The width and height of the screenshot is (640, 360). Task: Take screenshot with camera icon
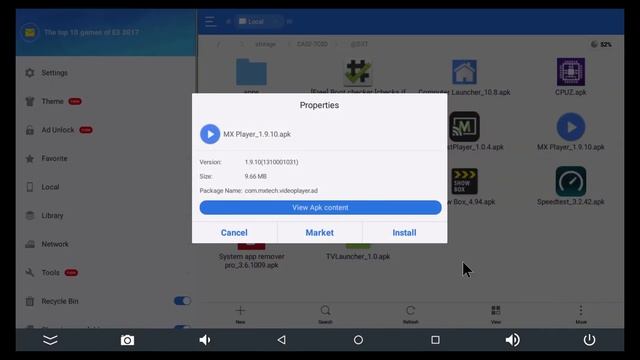click(127, 340)
